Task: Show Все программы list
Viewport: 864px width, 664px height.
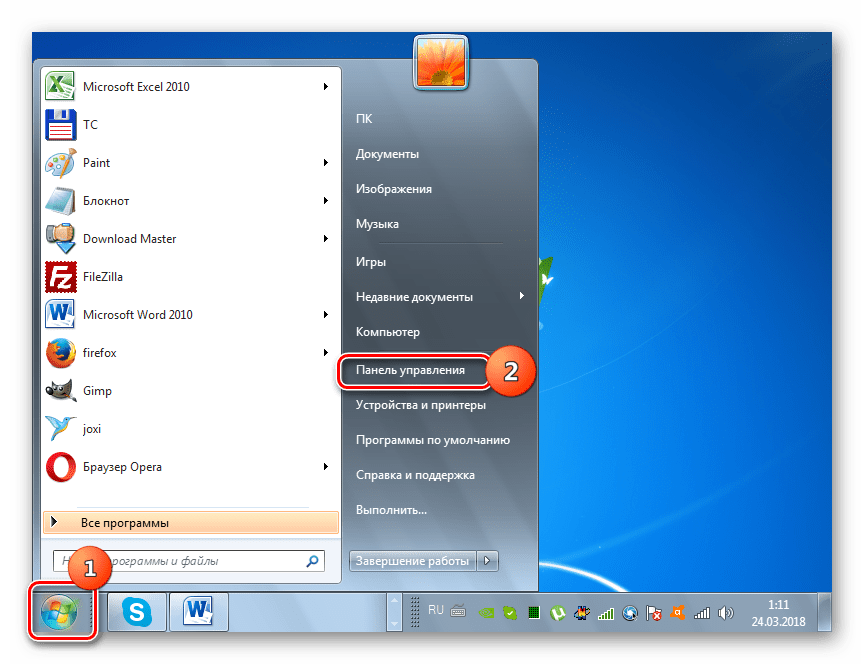Action: coord(191,522)
